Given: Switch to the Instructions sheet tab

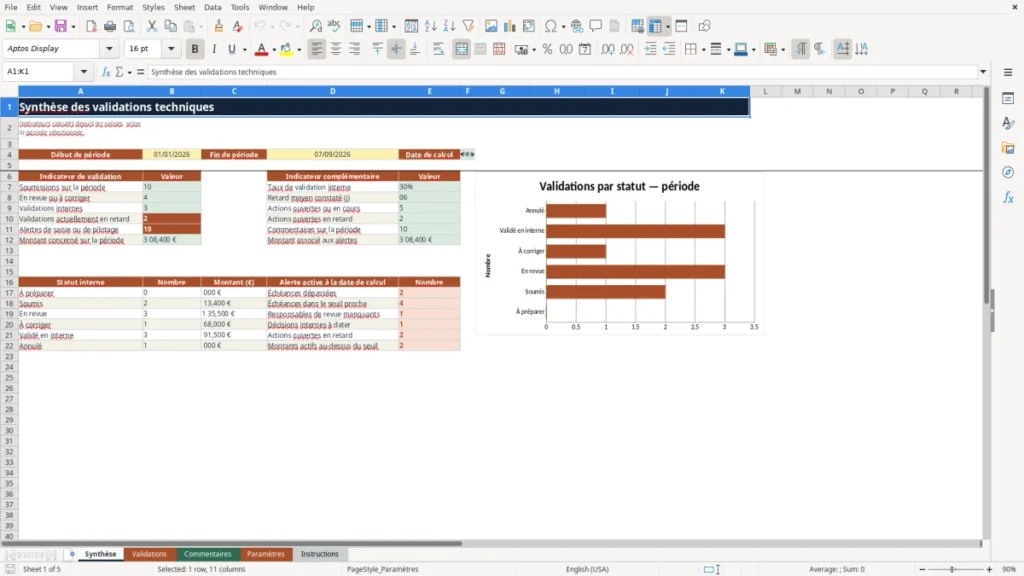Looking at the screenshot, I should [x=319, y=554].
